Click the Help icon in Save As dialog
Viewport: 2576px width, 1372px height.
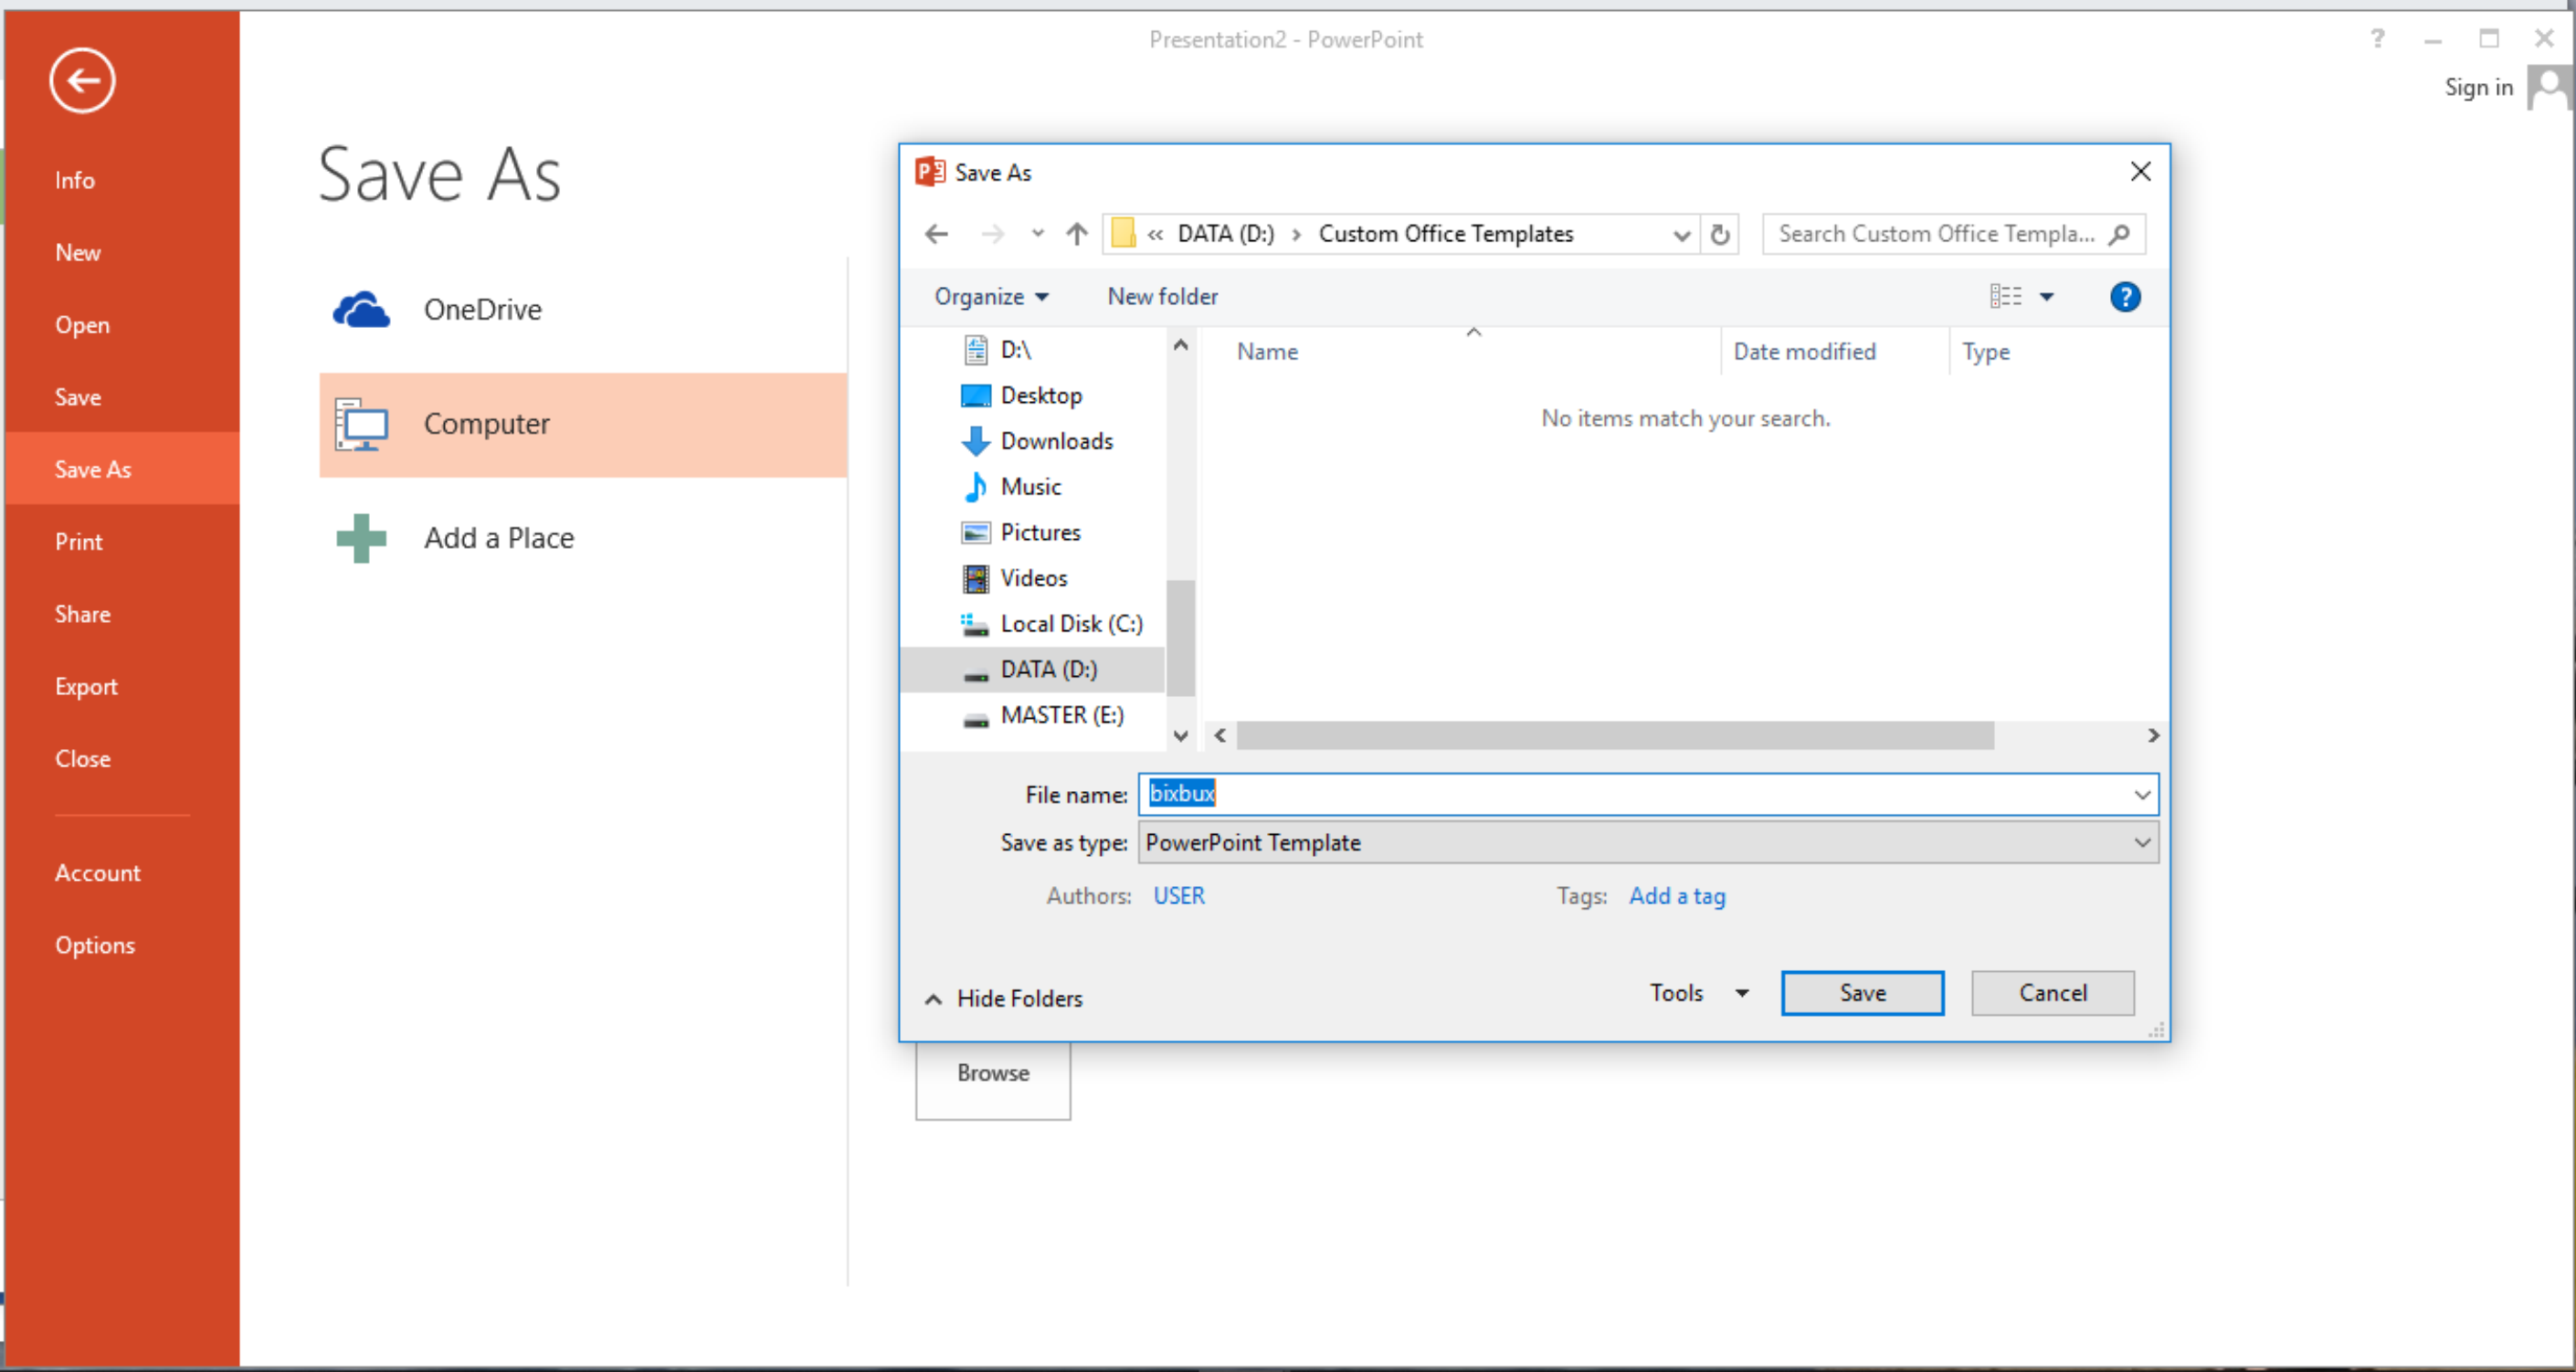(2127, 295)
